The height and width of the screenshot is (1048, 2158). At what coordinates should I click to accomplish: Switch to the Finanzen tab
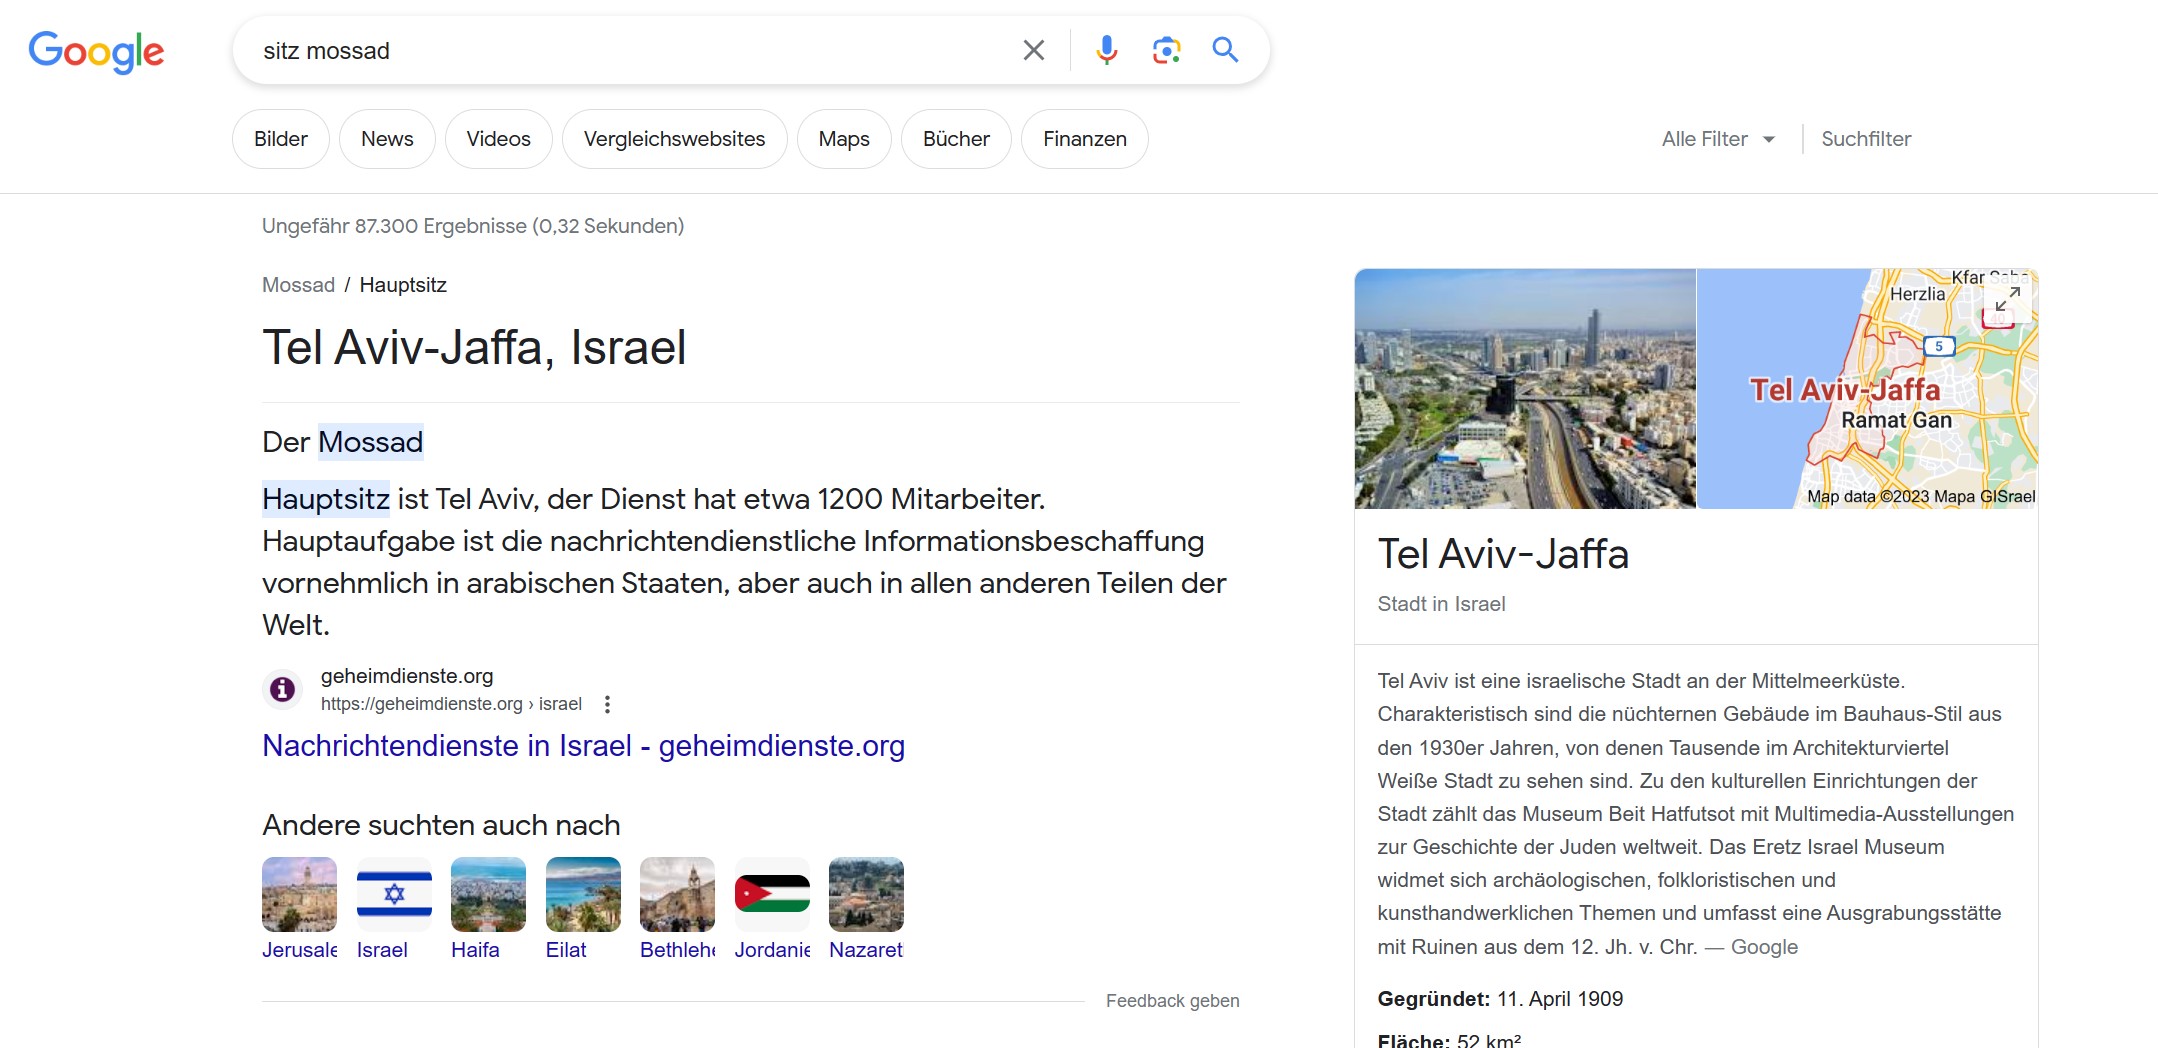point(1085,139)
